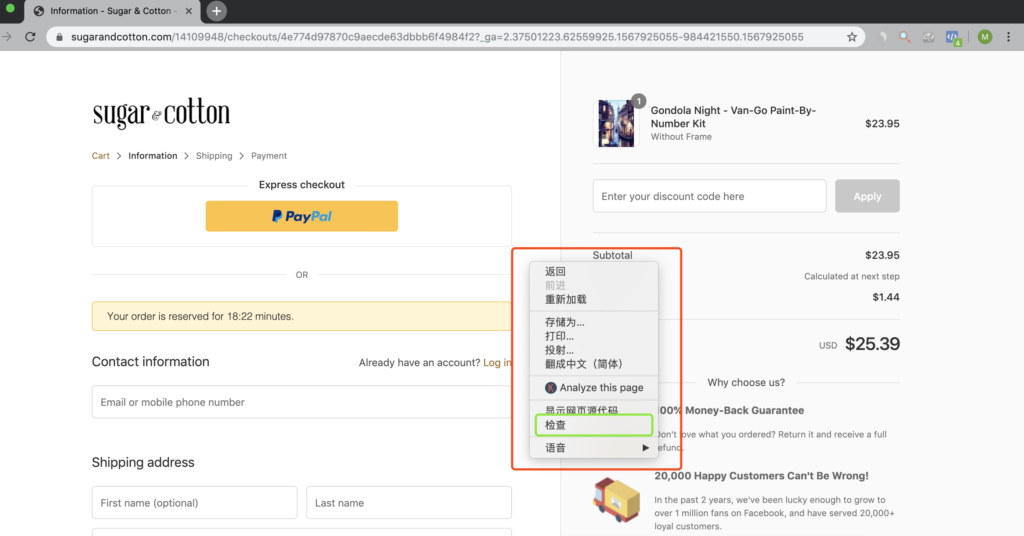Go back to Cart breadcrumb link
This screenshot has width=1024, height=536.
[x=101, y=156]
